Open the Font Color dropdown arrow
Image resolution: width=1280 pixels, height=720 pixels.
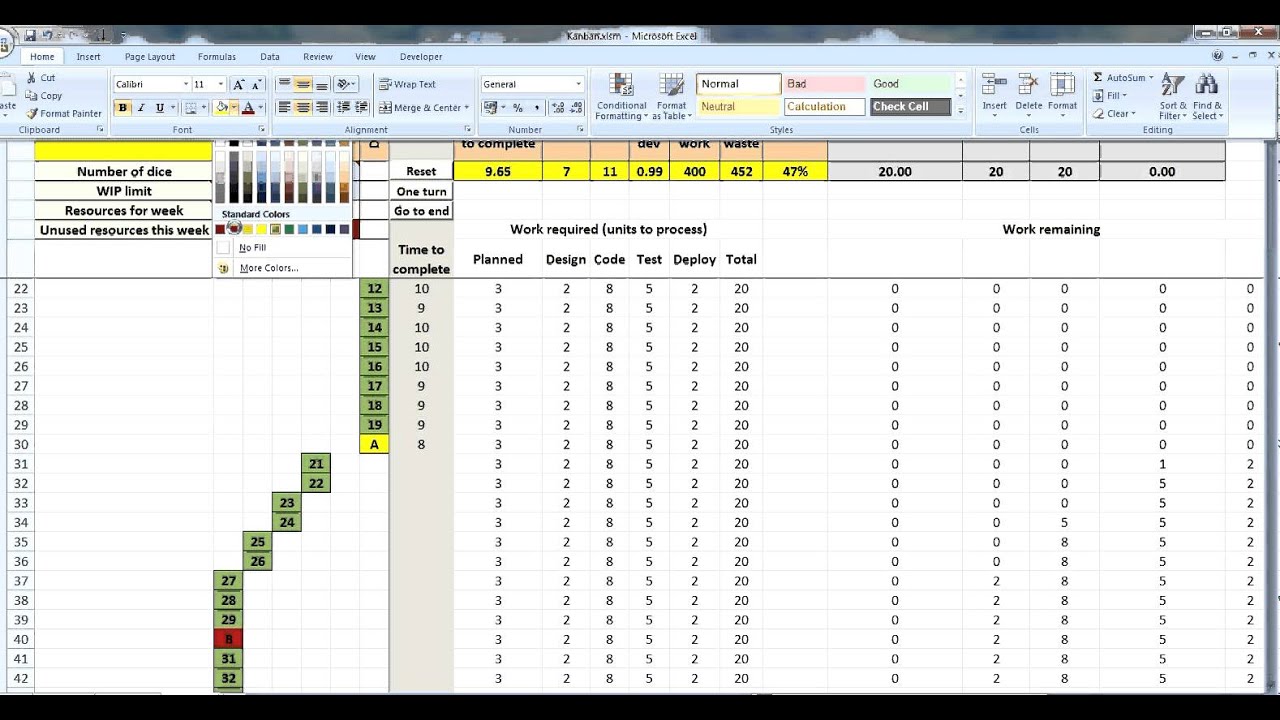pyautogui.click(x=261, y=108)
